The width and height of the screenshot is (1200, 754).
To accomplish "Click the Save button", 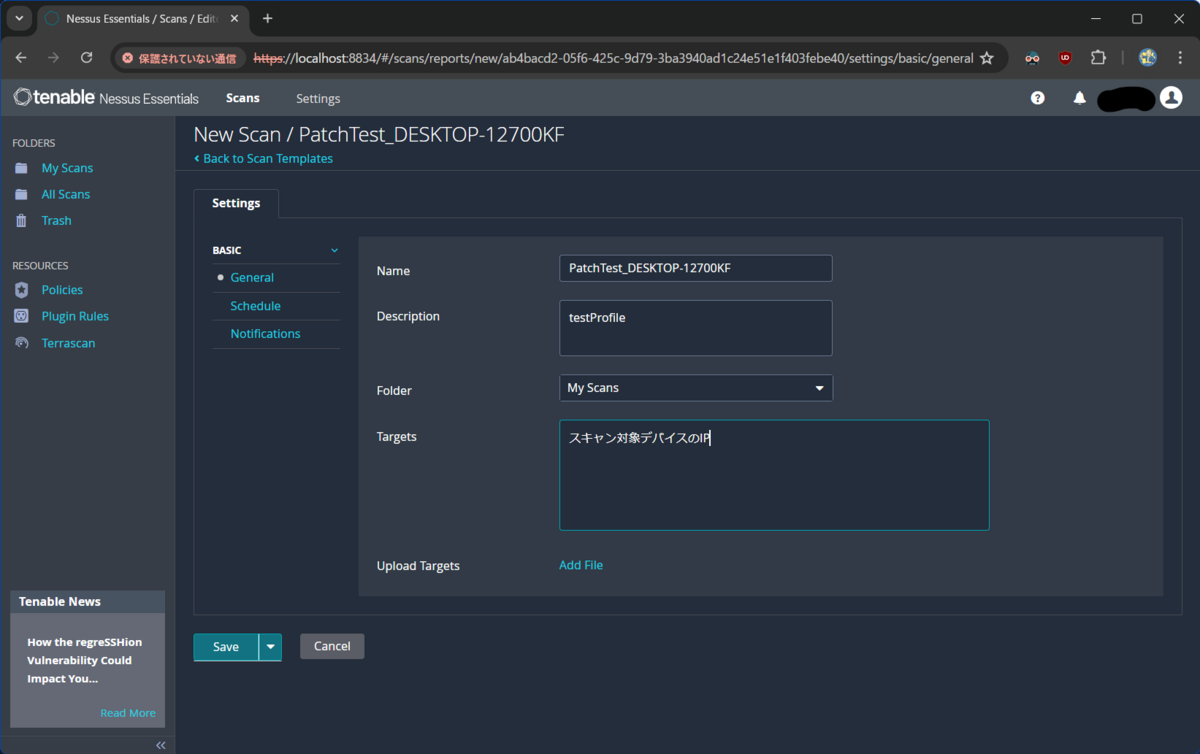I will coord(226,647).
